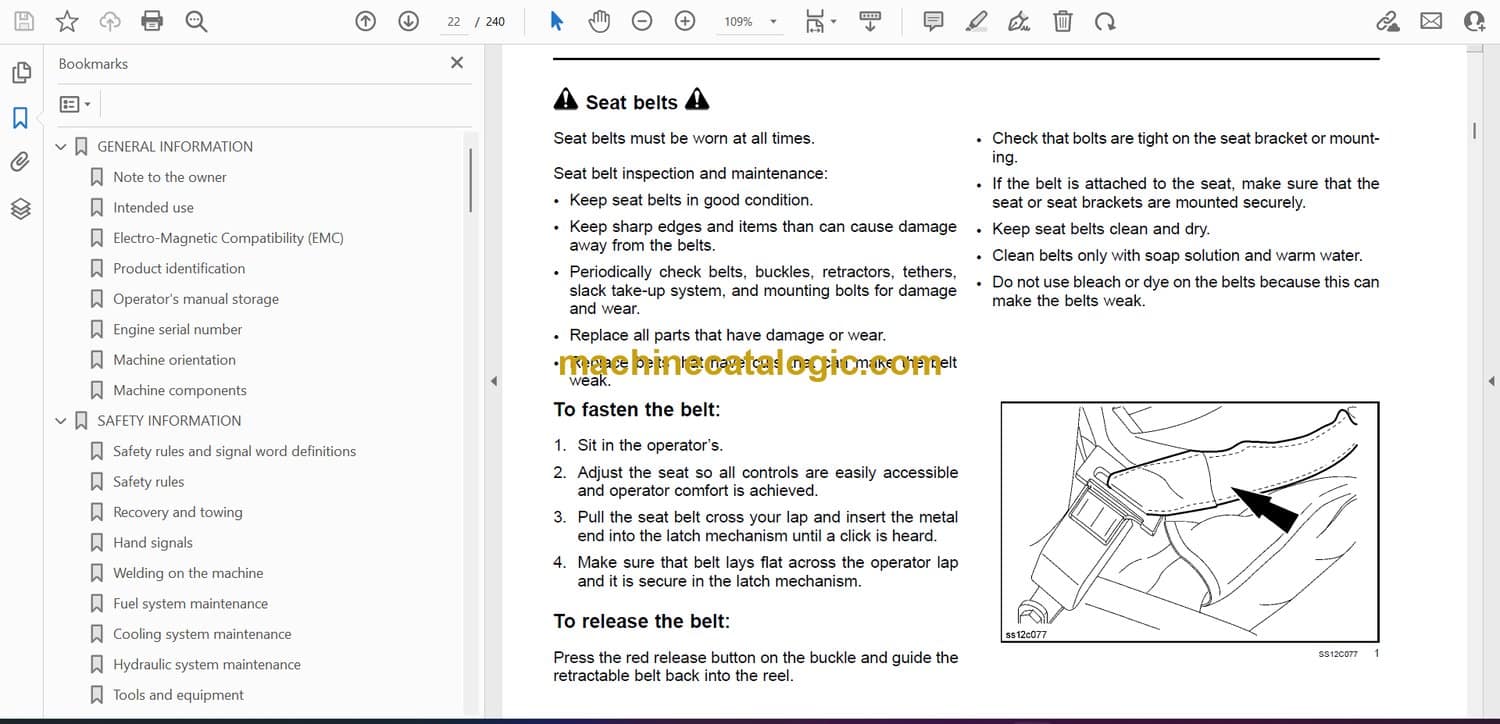Collapse the left navigation pane
Screen dimensions: 1500x724
[x=492, y=381]
